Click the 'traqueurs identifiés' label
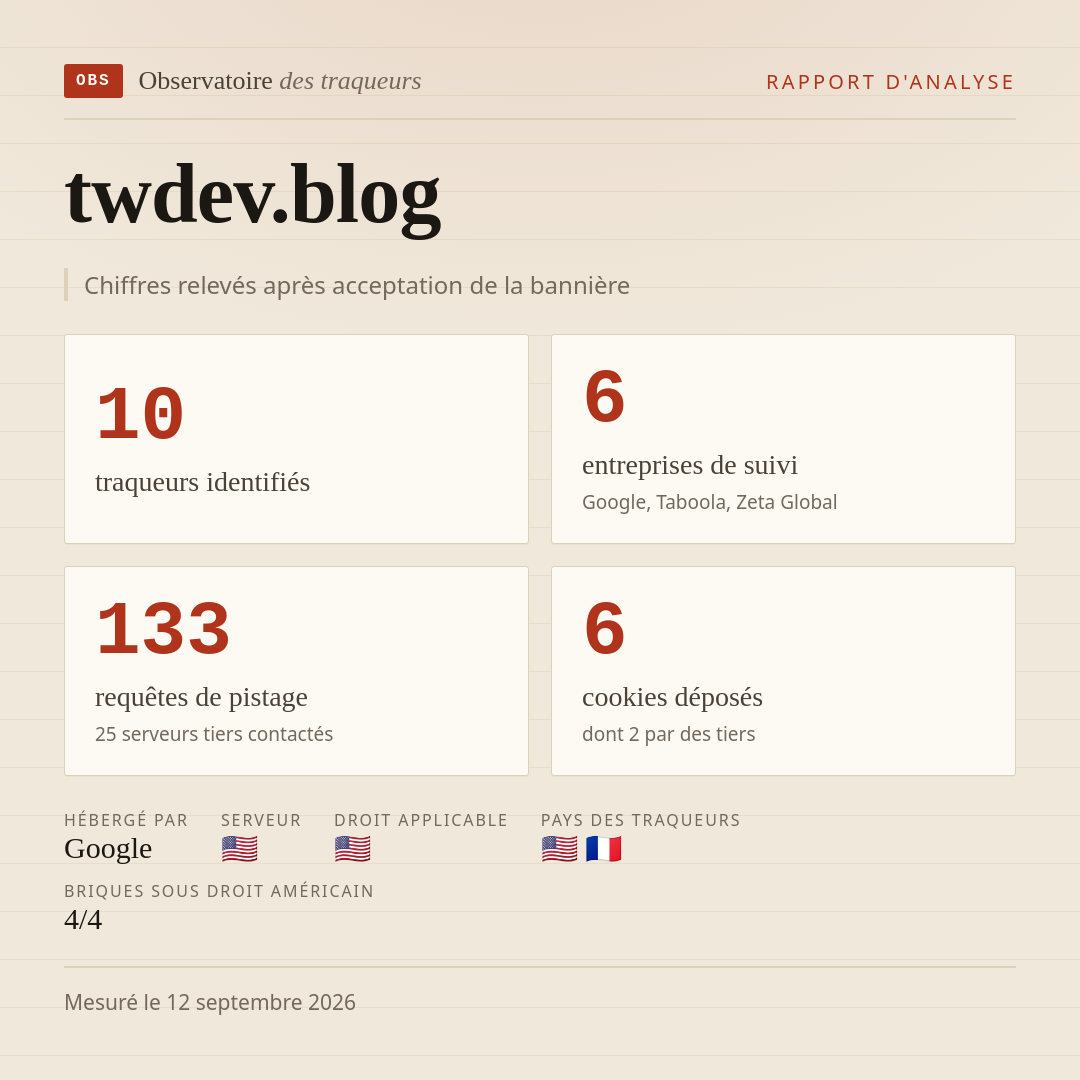The height and width of the screenshot is (1080, 1080). [x=202, y=482]
